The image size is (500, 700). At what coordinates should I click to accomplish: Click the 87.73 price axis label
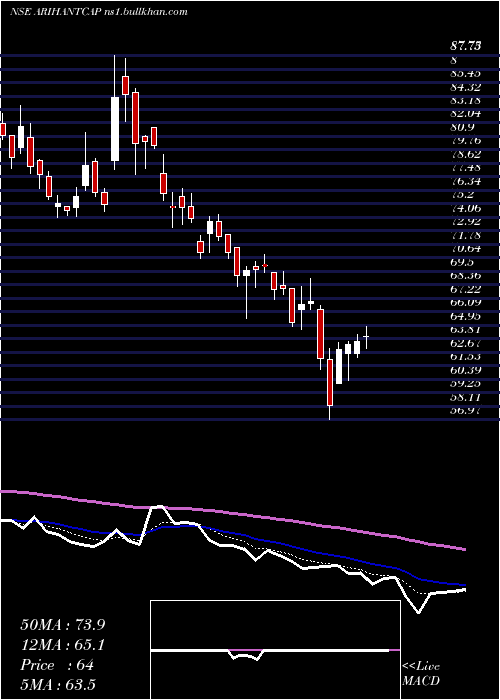click(466, 46)
